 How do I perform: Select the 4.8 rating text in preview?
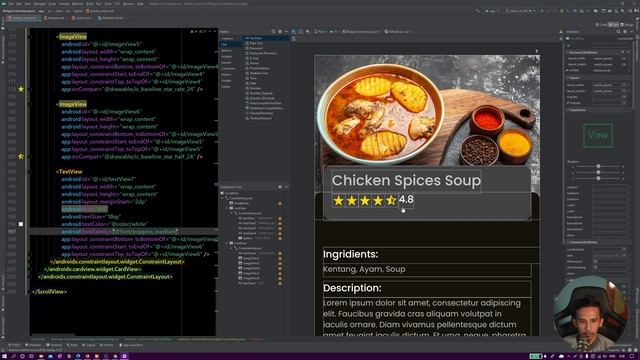[406, 199]
